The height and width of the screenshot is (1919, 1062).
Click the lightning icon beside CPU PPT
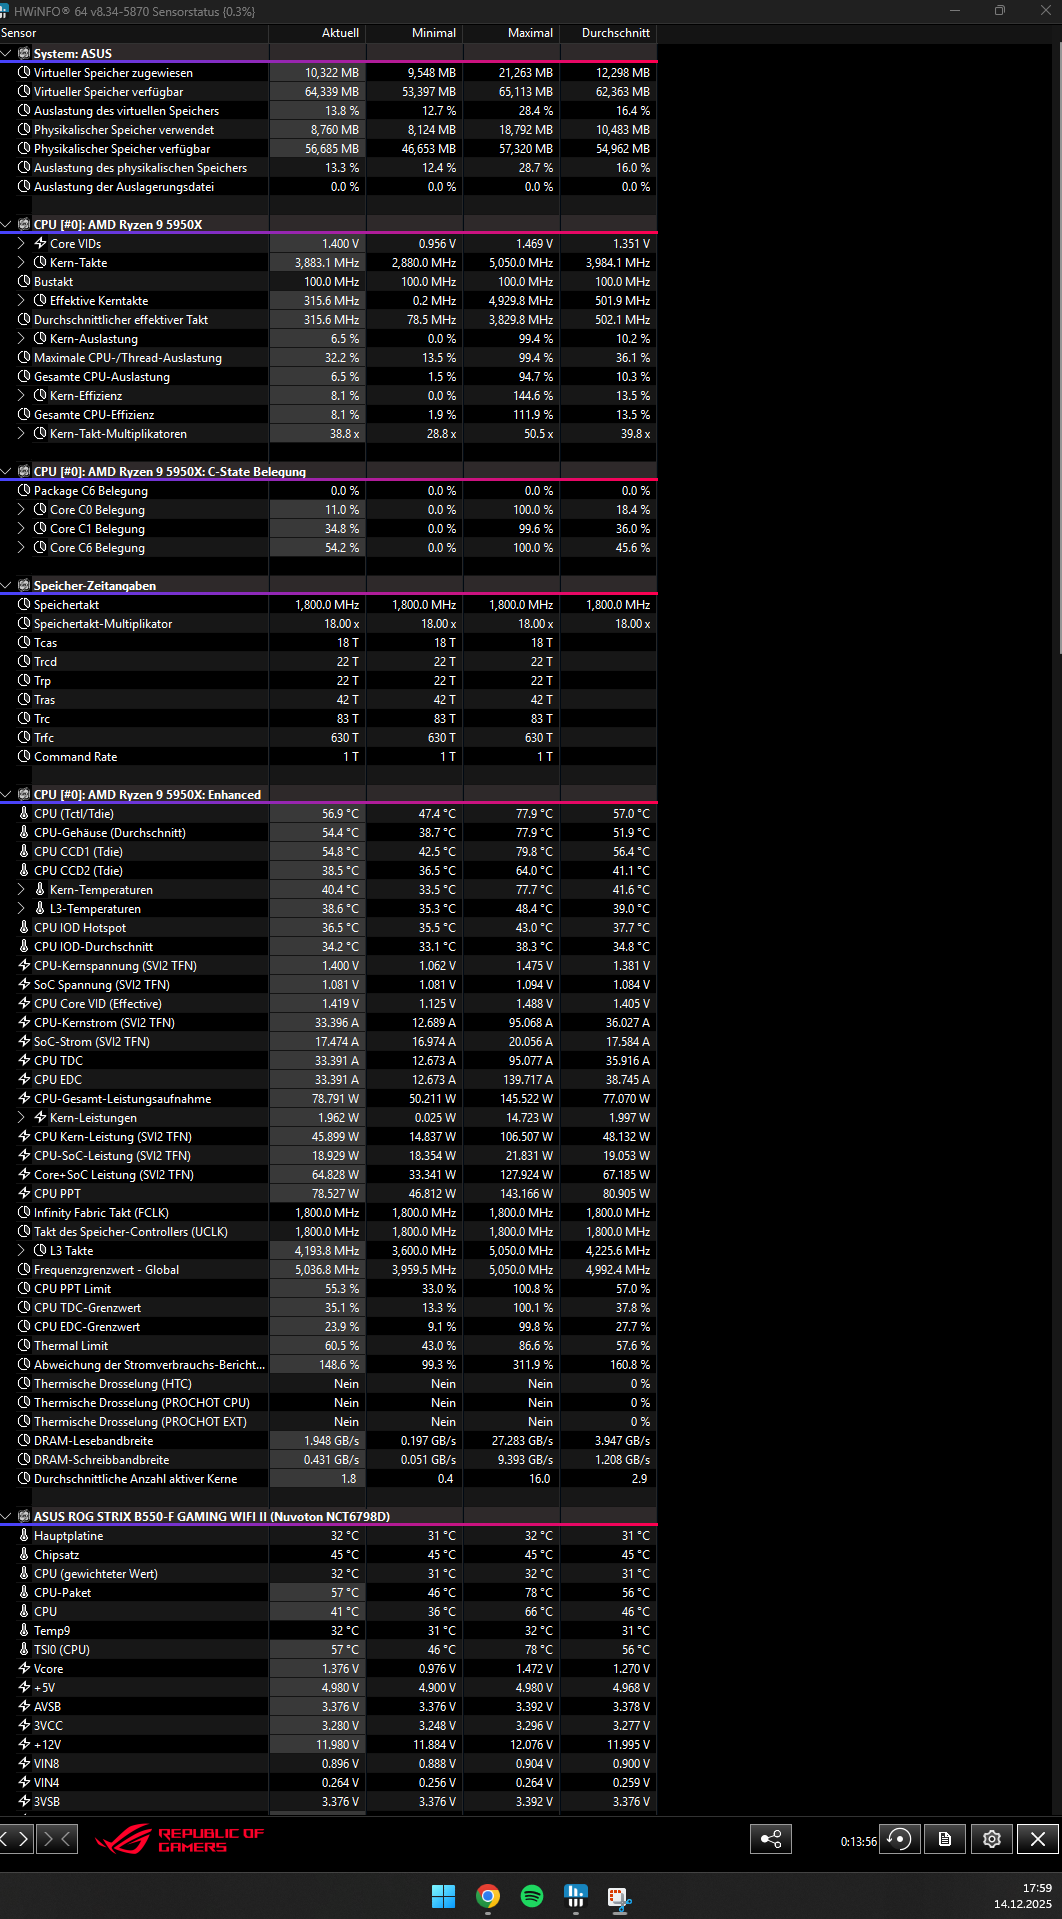24,1194
